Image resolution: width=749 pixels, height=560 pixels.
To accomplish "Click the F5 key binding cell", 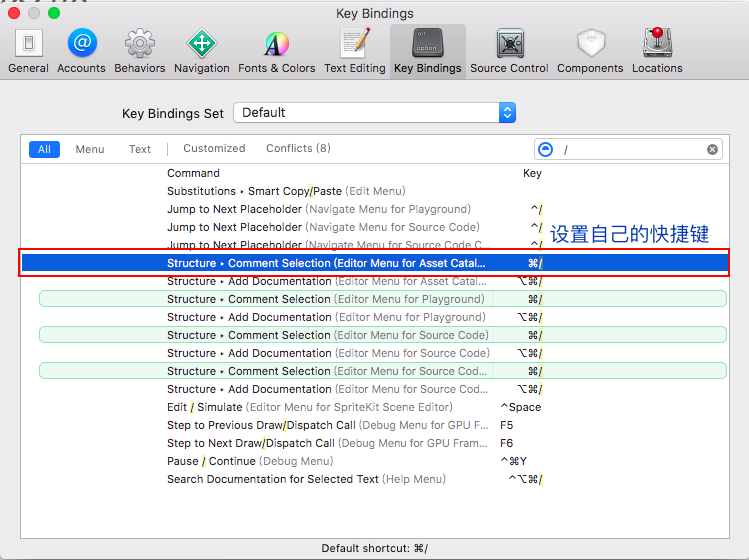I will 506,425.
